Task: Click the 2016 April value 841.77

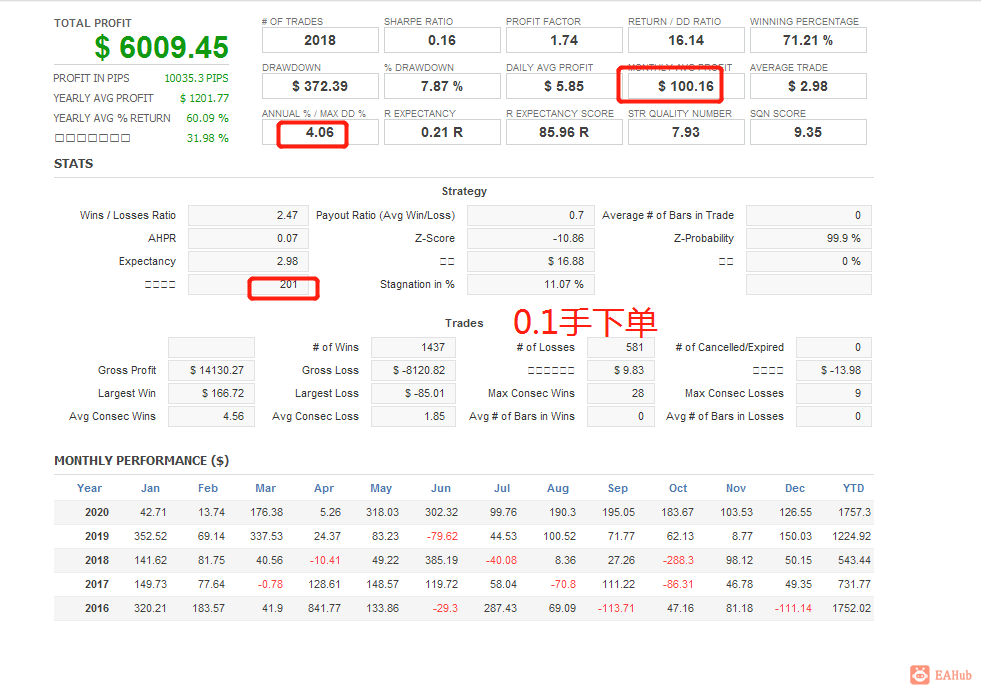Action: pos(325,608)
